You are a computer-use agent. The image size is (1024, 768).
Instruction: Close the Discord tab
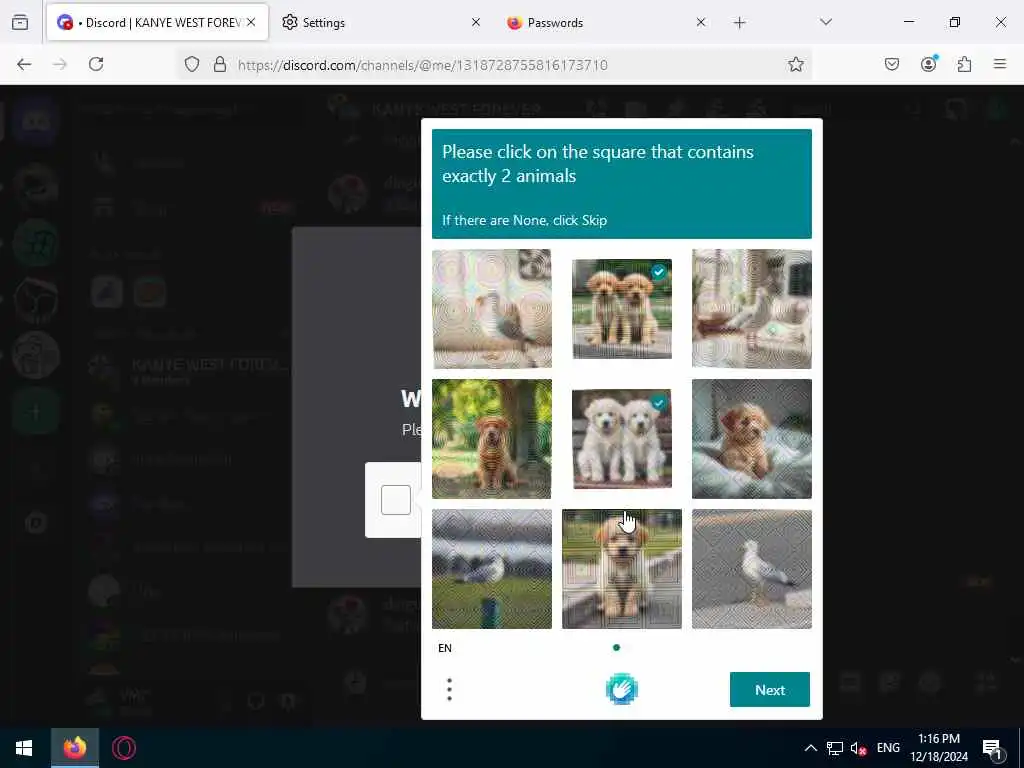[x=251, y=22]
